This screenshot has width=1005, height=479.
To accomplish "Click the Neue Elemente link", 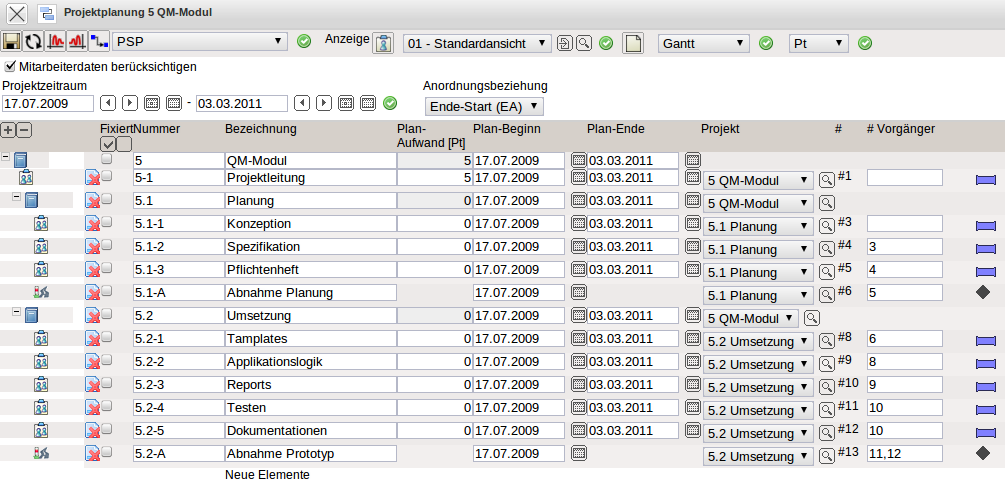I will [267, 475].
